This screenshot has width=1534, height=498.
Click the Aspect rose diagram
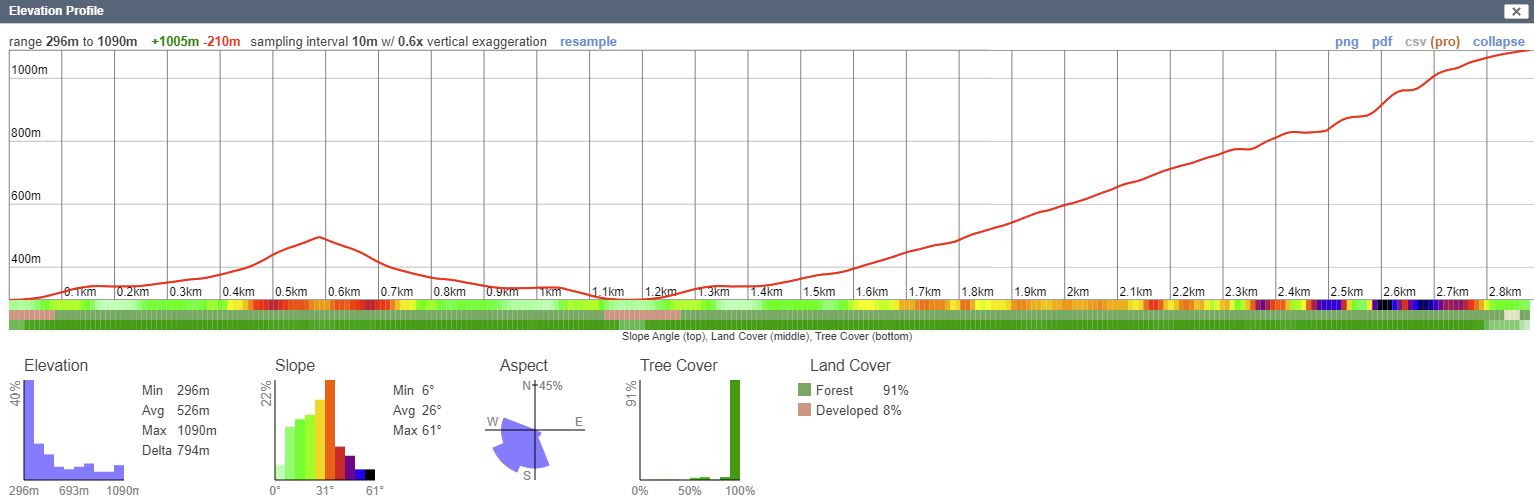coord(535,430)
